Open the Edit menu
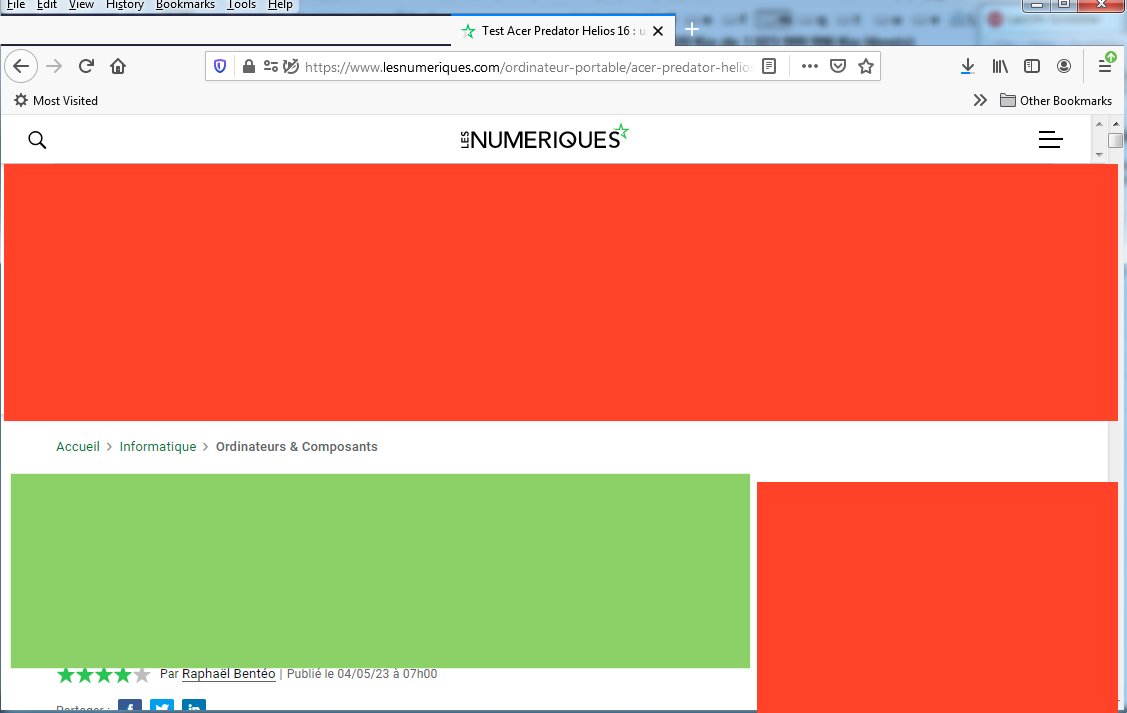This screenshot has height=713, width=1127. [47, 5]
